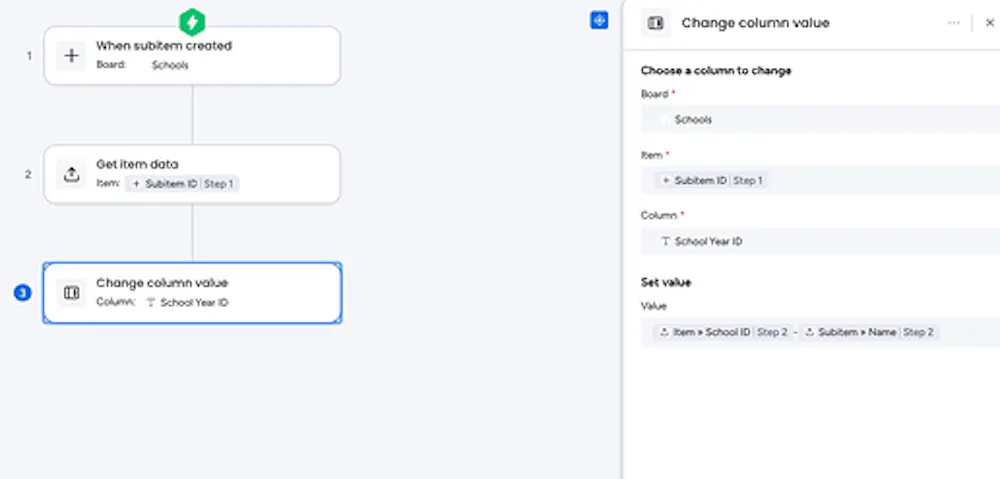The height and width of the screenshot is (479, 1000).
Task: Click the blue target icon beside the panel
Action: 599,20
